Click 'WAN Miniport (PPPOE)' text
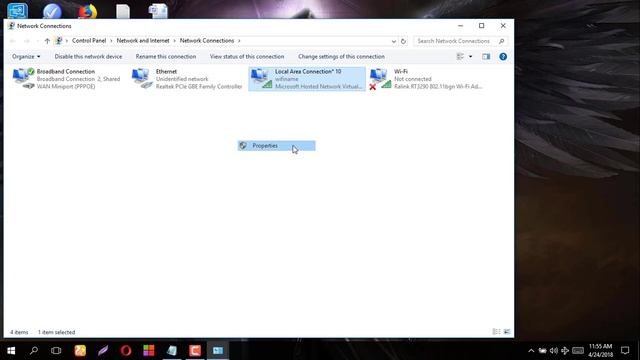Screen dimensions: 640x360 66,87
